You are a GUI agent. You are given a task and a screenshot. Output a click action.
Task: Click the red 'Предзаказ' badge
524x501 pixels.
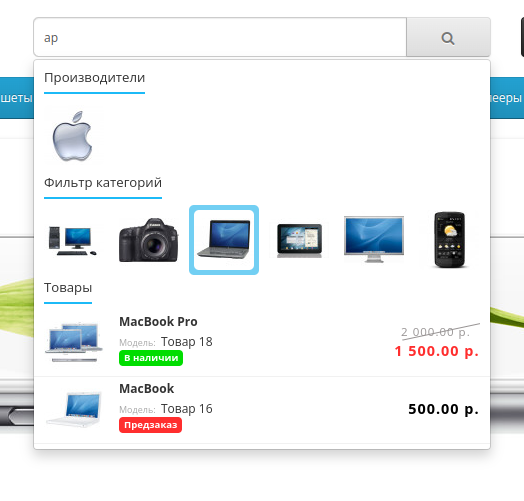pyautogui.click(x=150, y=425)
